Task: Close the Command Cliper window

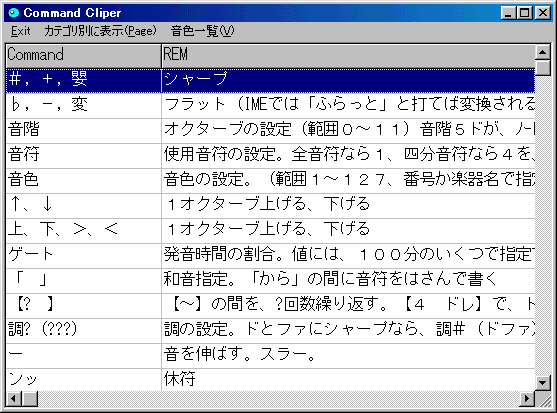Action: coord(543,13)
